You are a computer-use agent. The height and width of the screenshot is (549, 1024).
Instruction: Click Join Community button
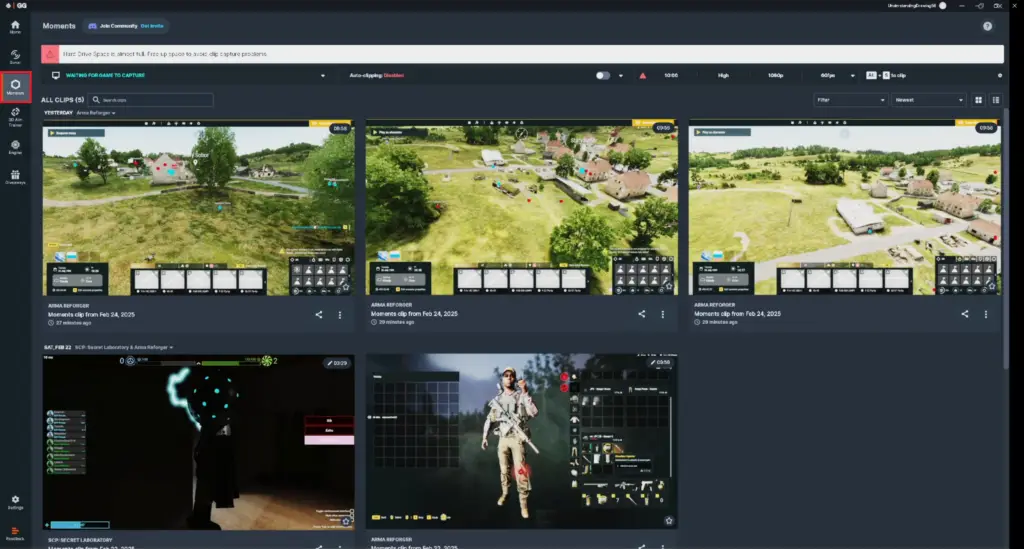(126, 26)
